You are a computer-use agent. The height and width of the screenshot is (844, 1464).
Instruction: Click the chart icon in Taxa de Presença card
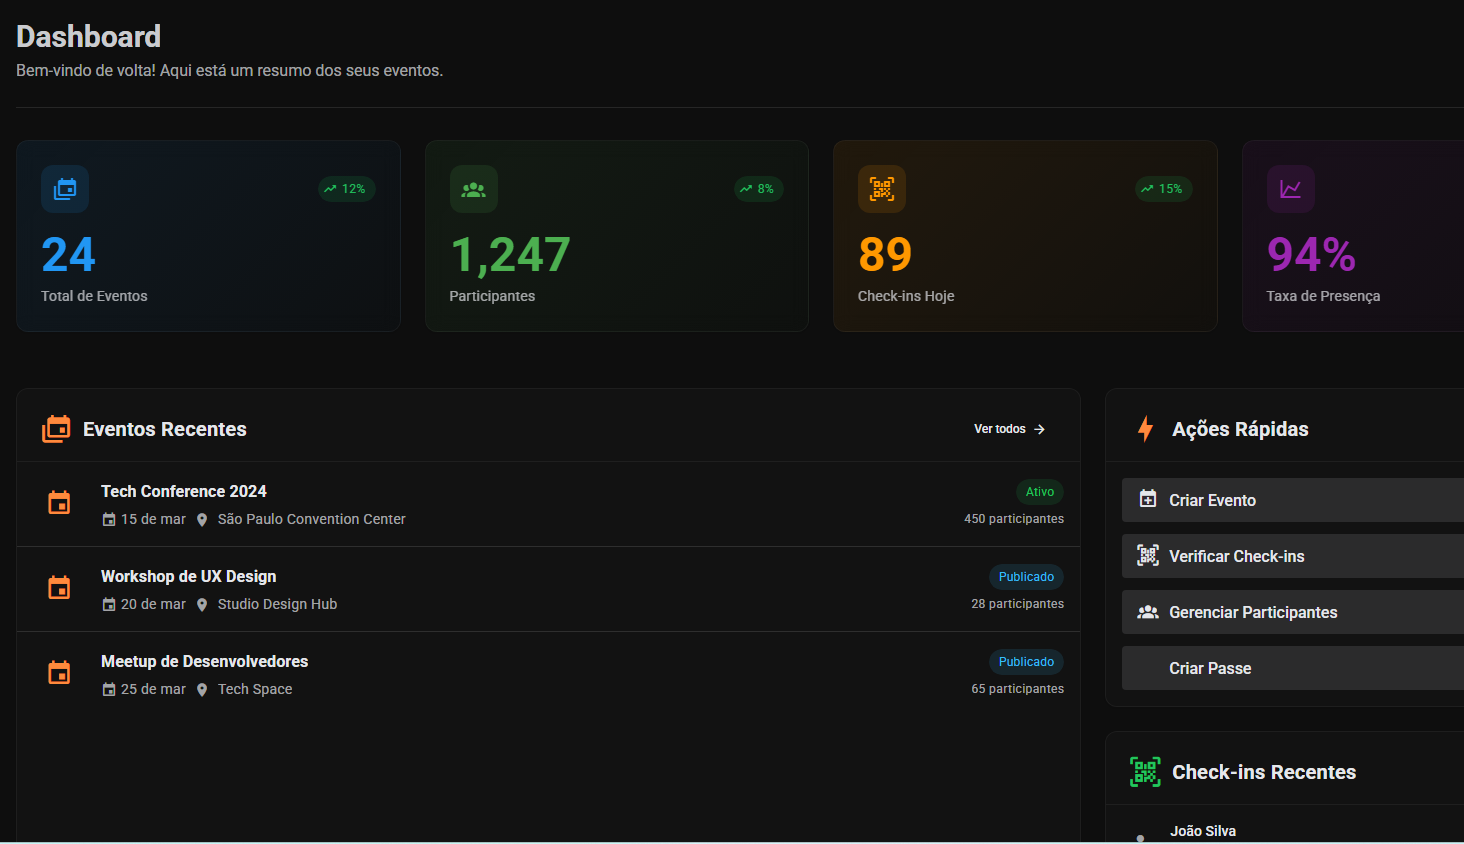[1290, 189]
